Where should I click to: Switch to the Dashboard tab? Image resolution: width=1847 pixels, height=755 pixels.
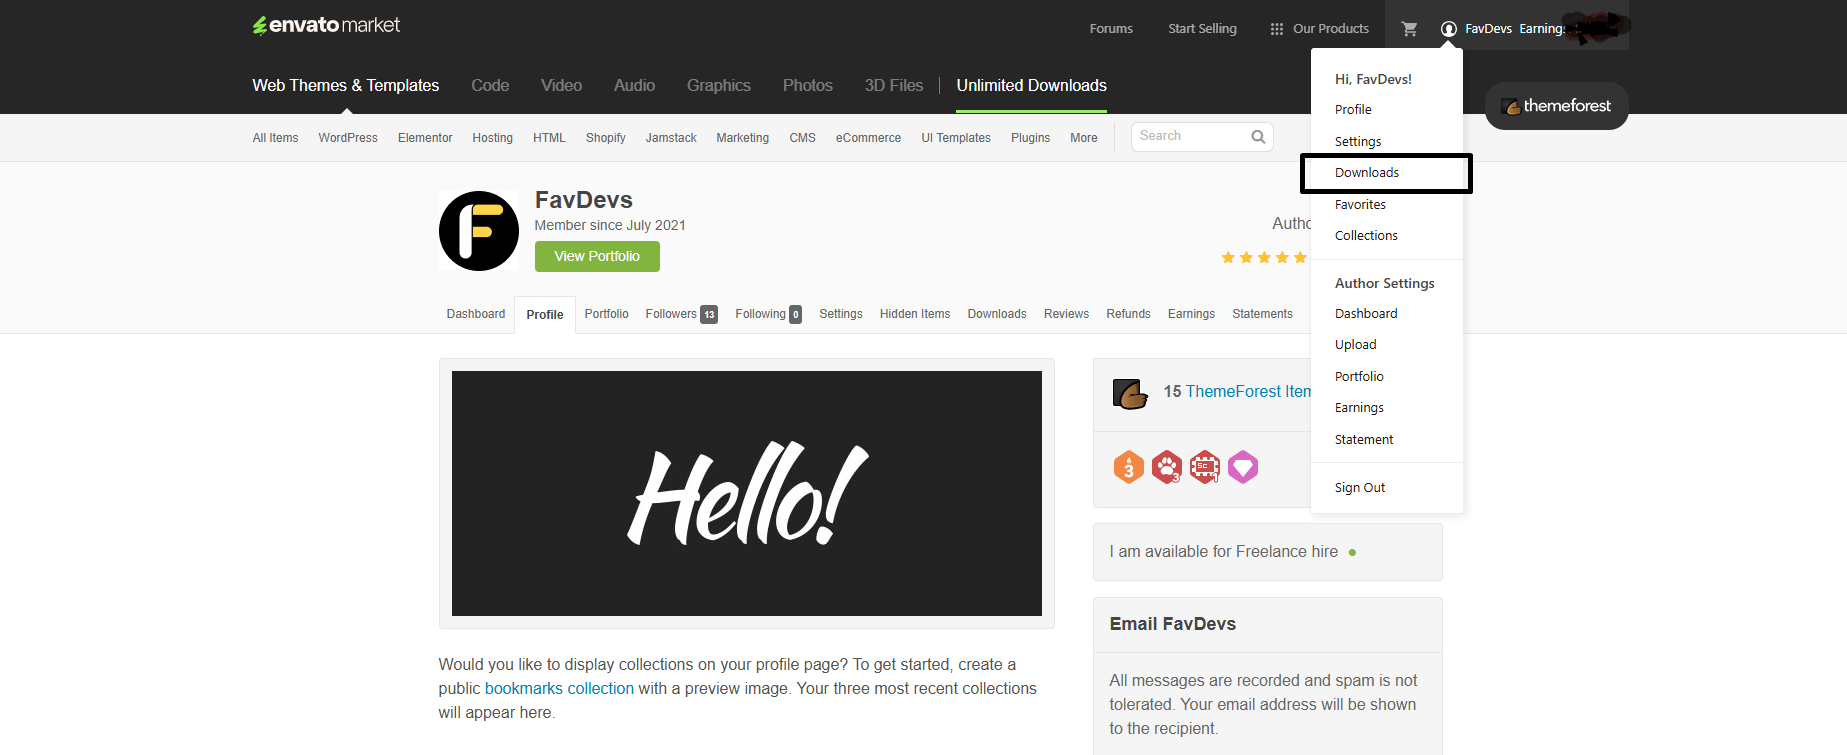coord(476,314)
